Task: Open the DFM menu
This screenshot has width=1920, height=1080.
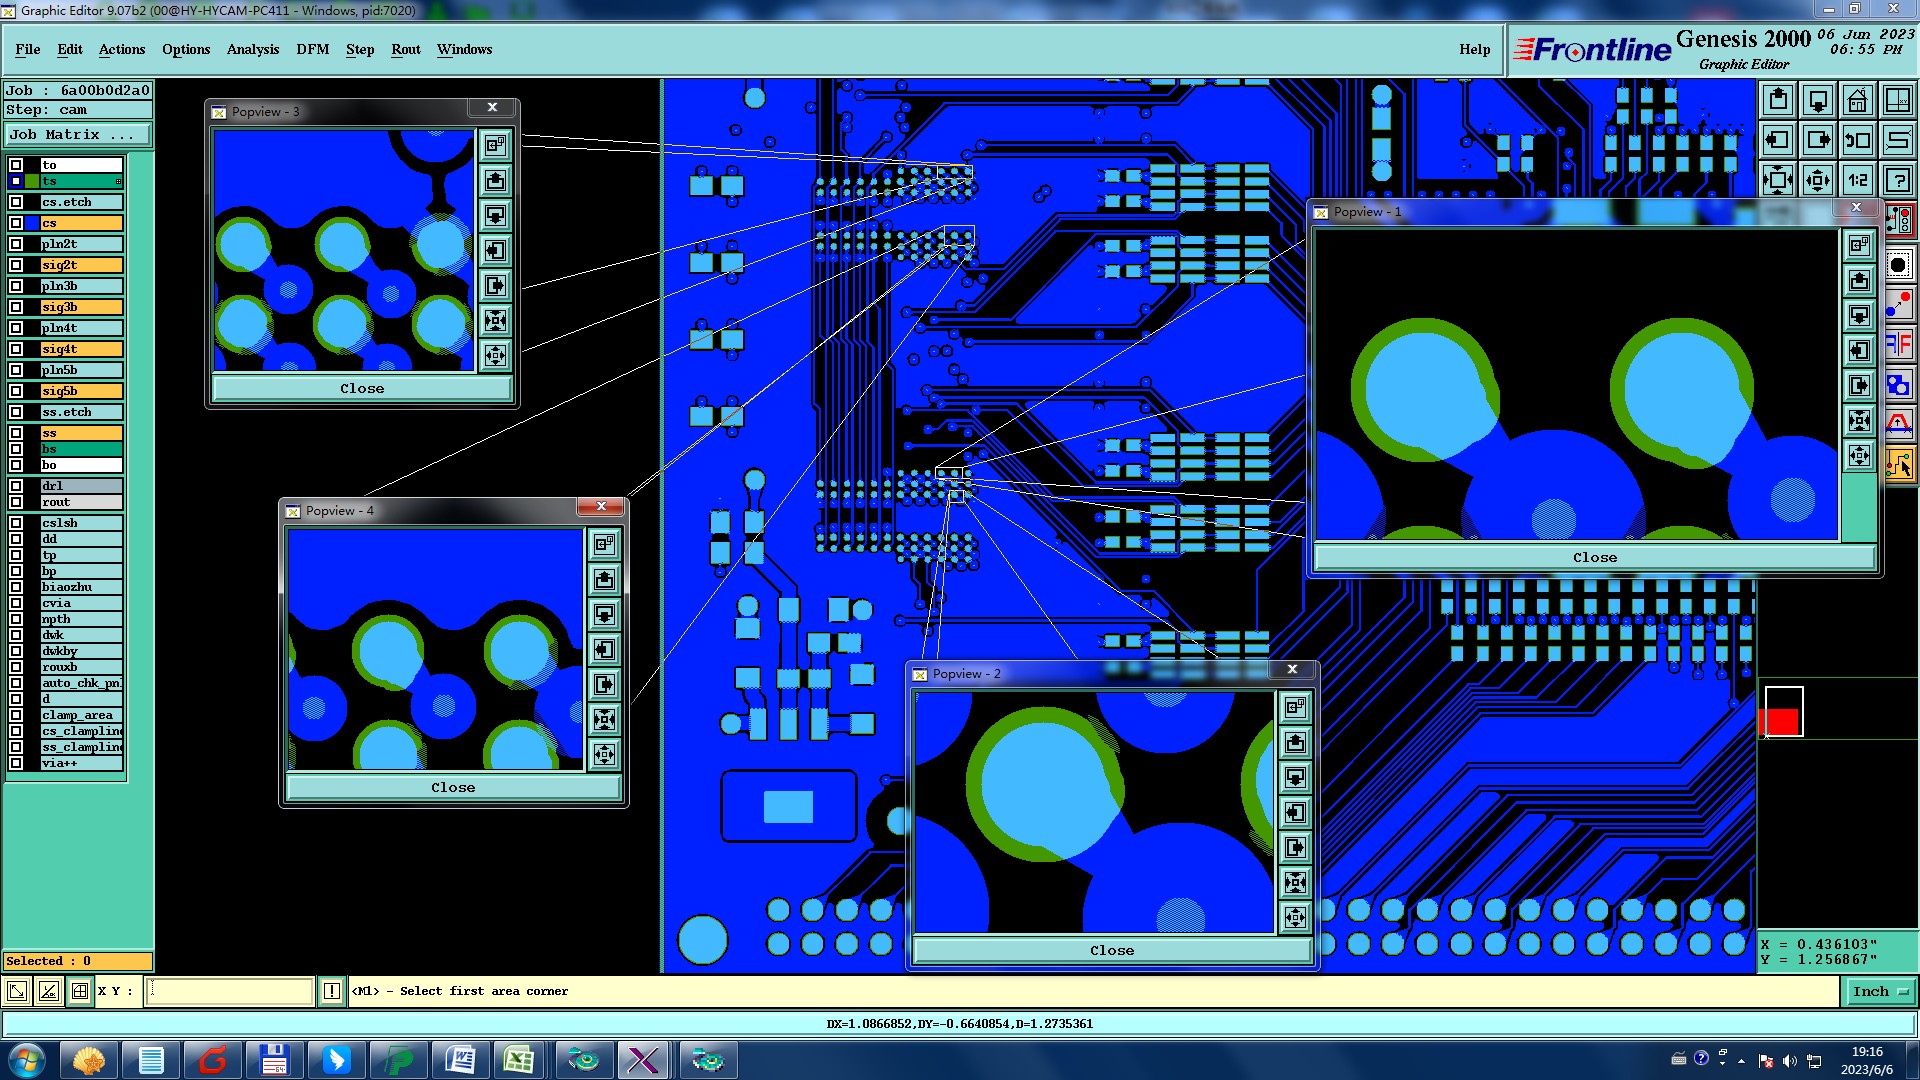Action: (313, 49)
